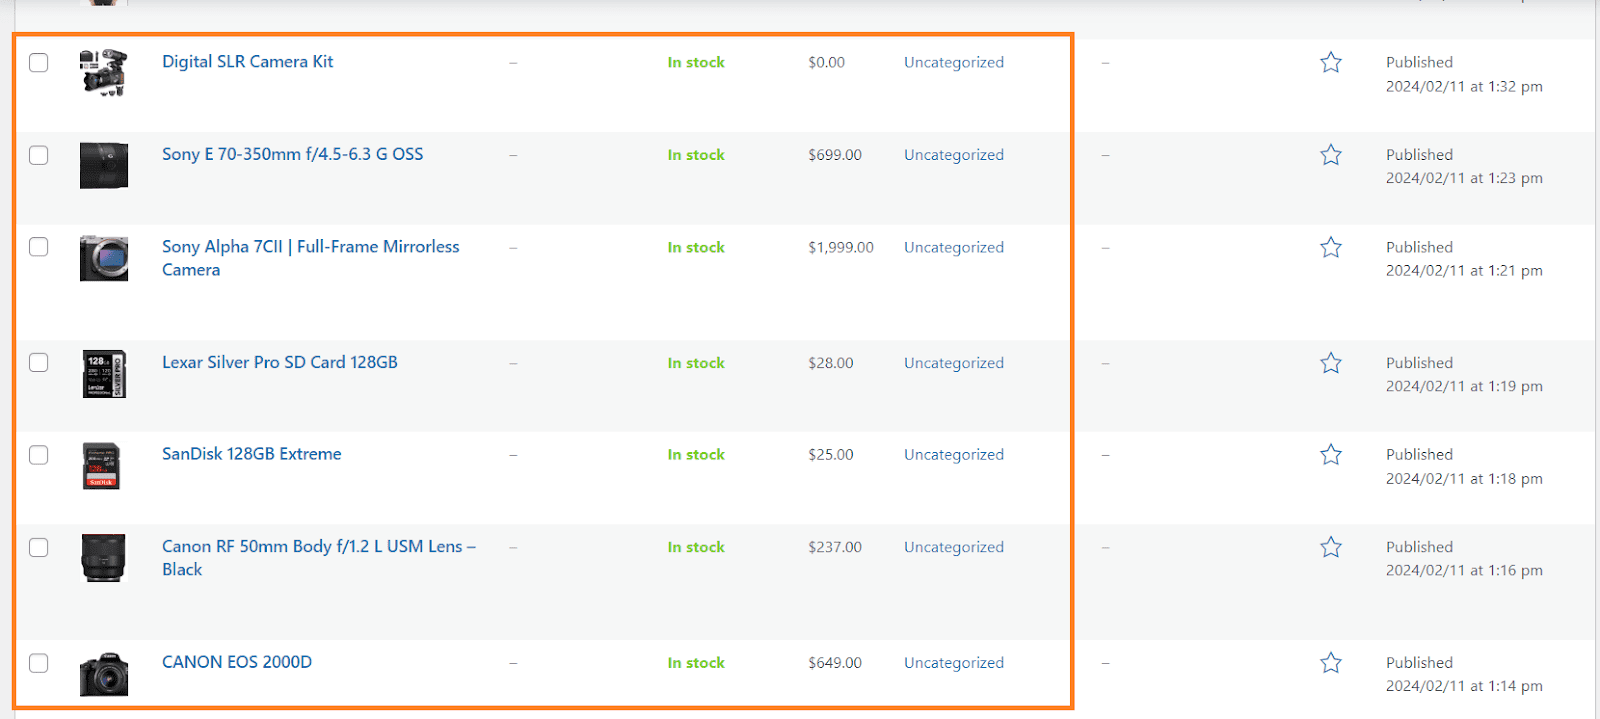Click the Canon RF 50mm lens thumbnail
This screenshot has height=719, width=1600.
pos(104,558)
